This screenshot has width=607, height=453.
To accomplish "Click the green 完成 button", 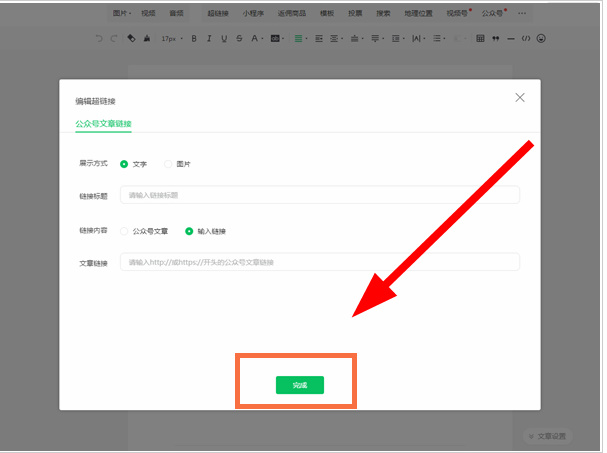I will (x=300, y=385).
